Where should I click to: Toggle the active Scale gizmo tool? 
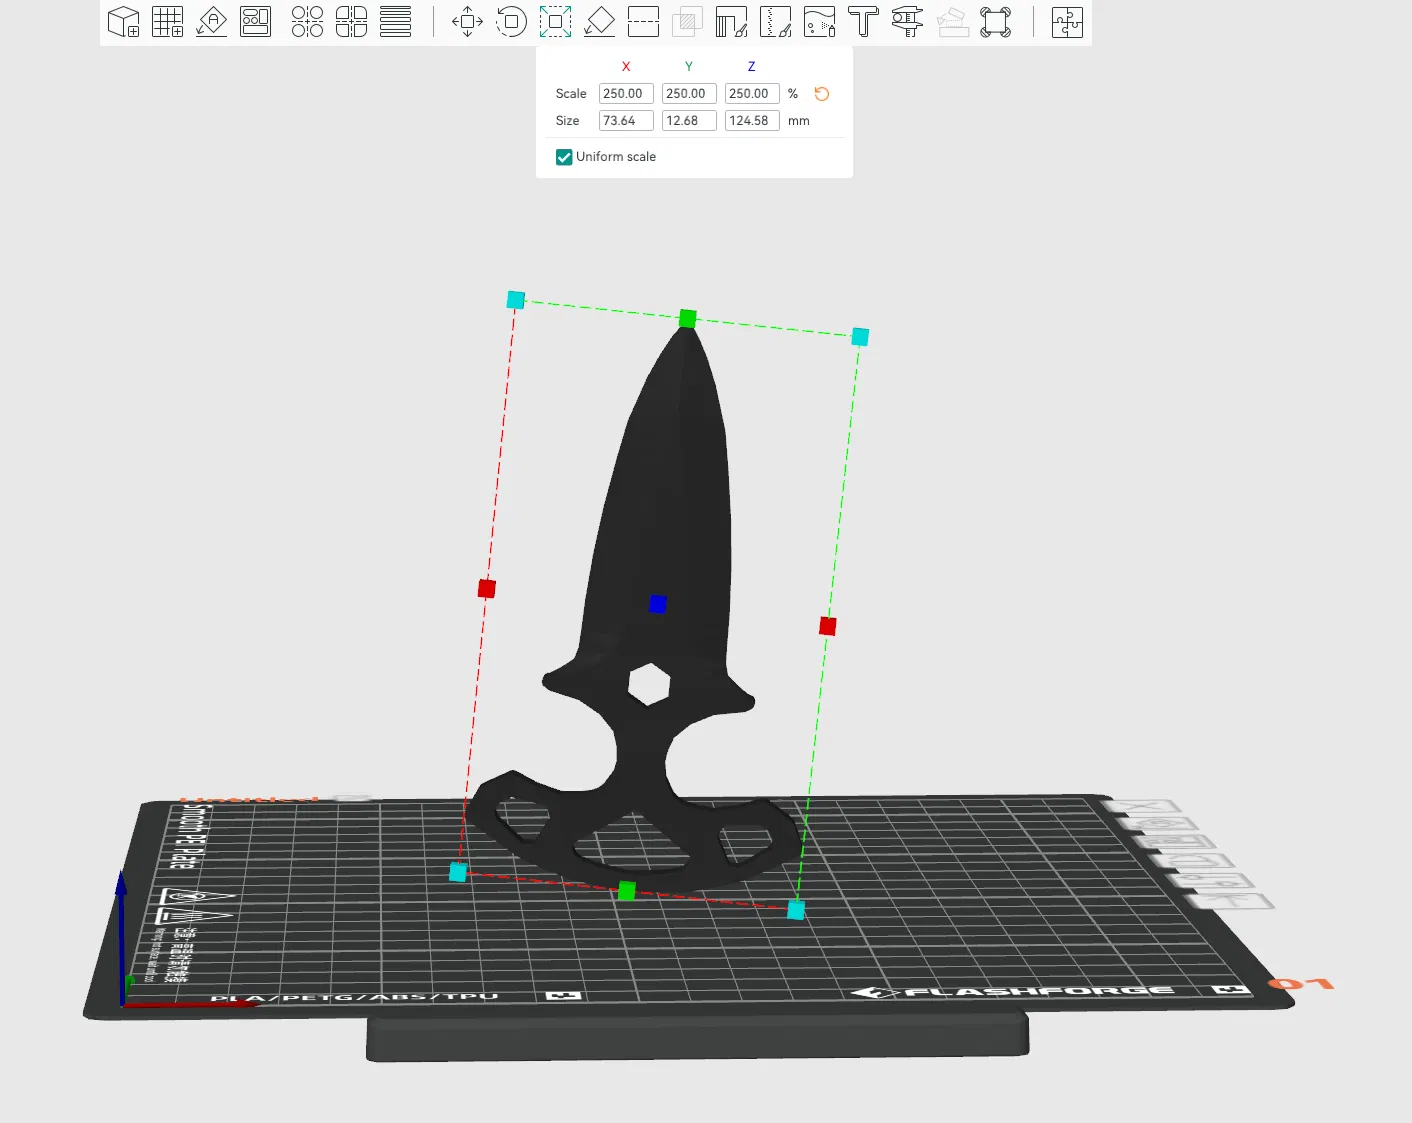[555, 21]
